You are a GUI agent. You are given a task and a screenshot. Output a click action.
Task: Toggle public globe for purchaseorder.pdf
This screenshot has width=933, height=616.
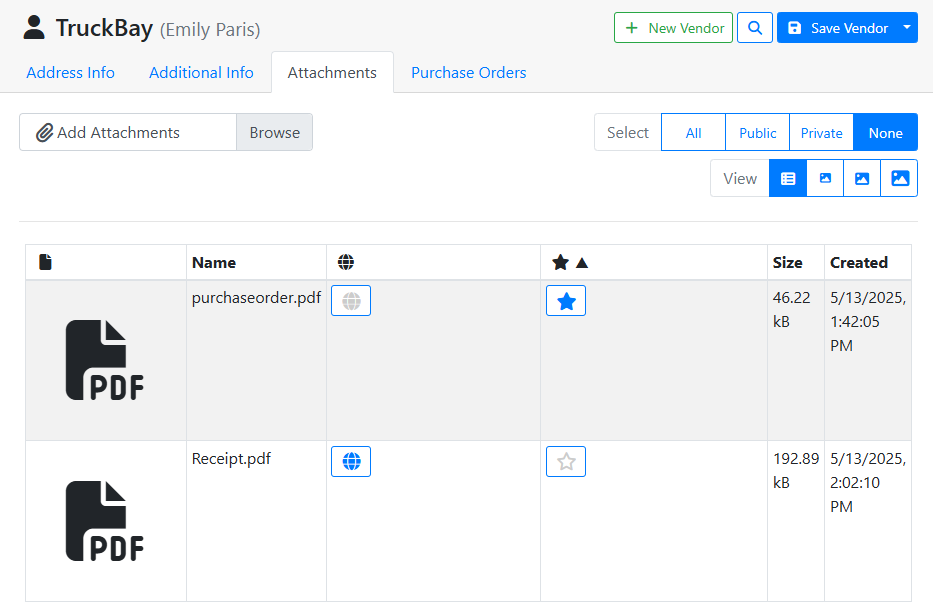point(351,301)
